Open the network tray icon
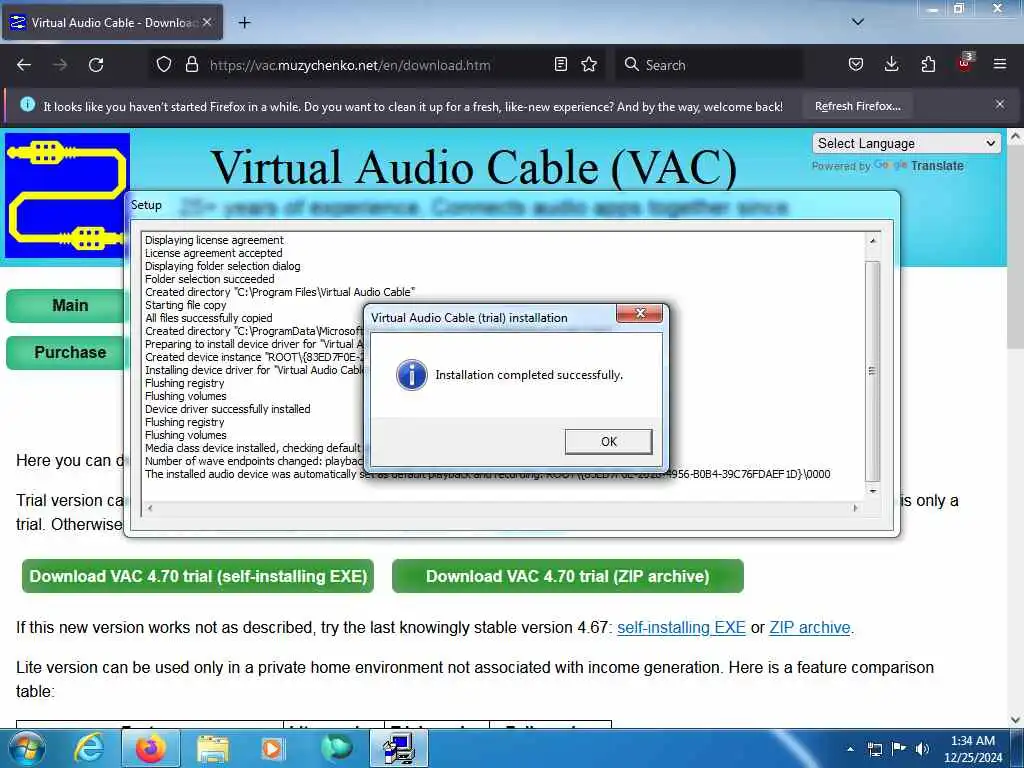This screenshot has width=1024, height=768. pos(874,749)
